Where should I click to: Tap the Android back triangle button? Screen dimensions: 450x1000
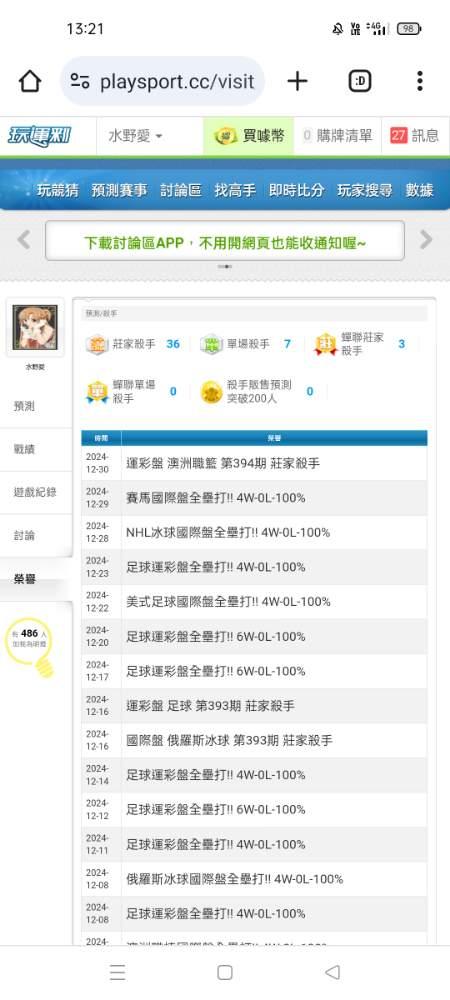click(332, 972)
